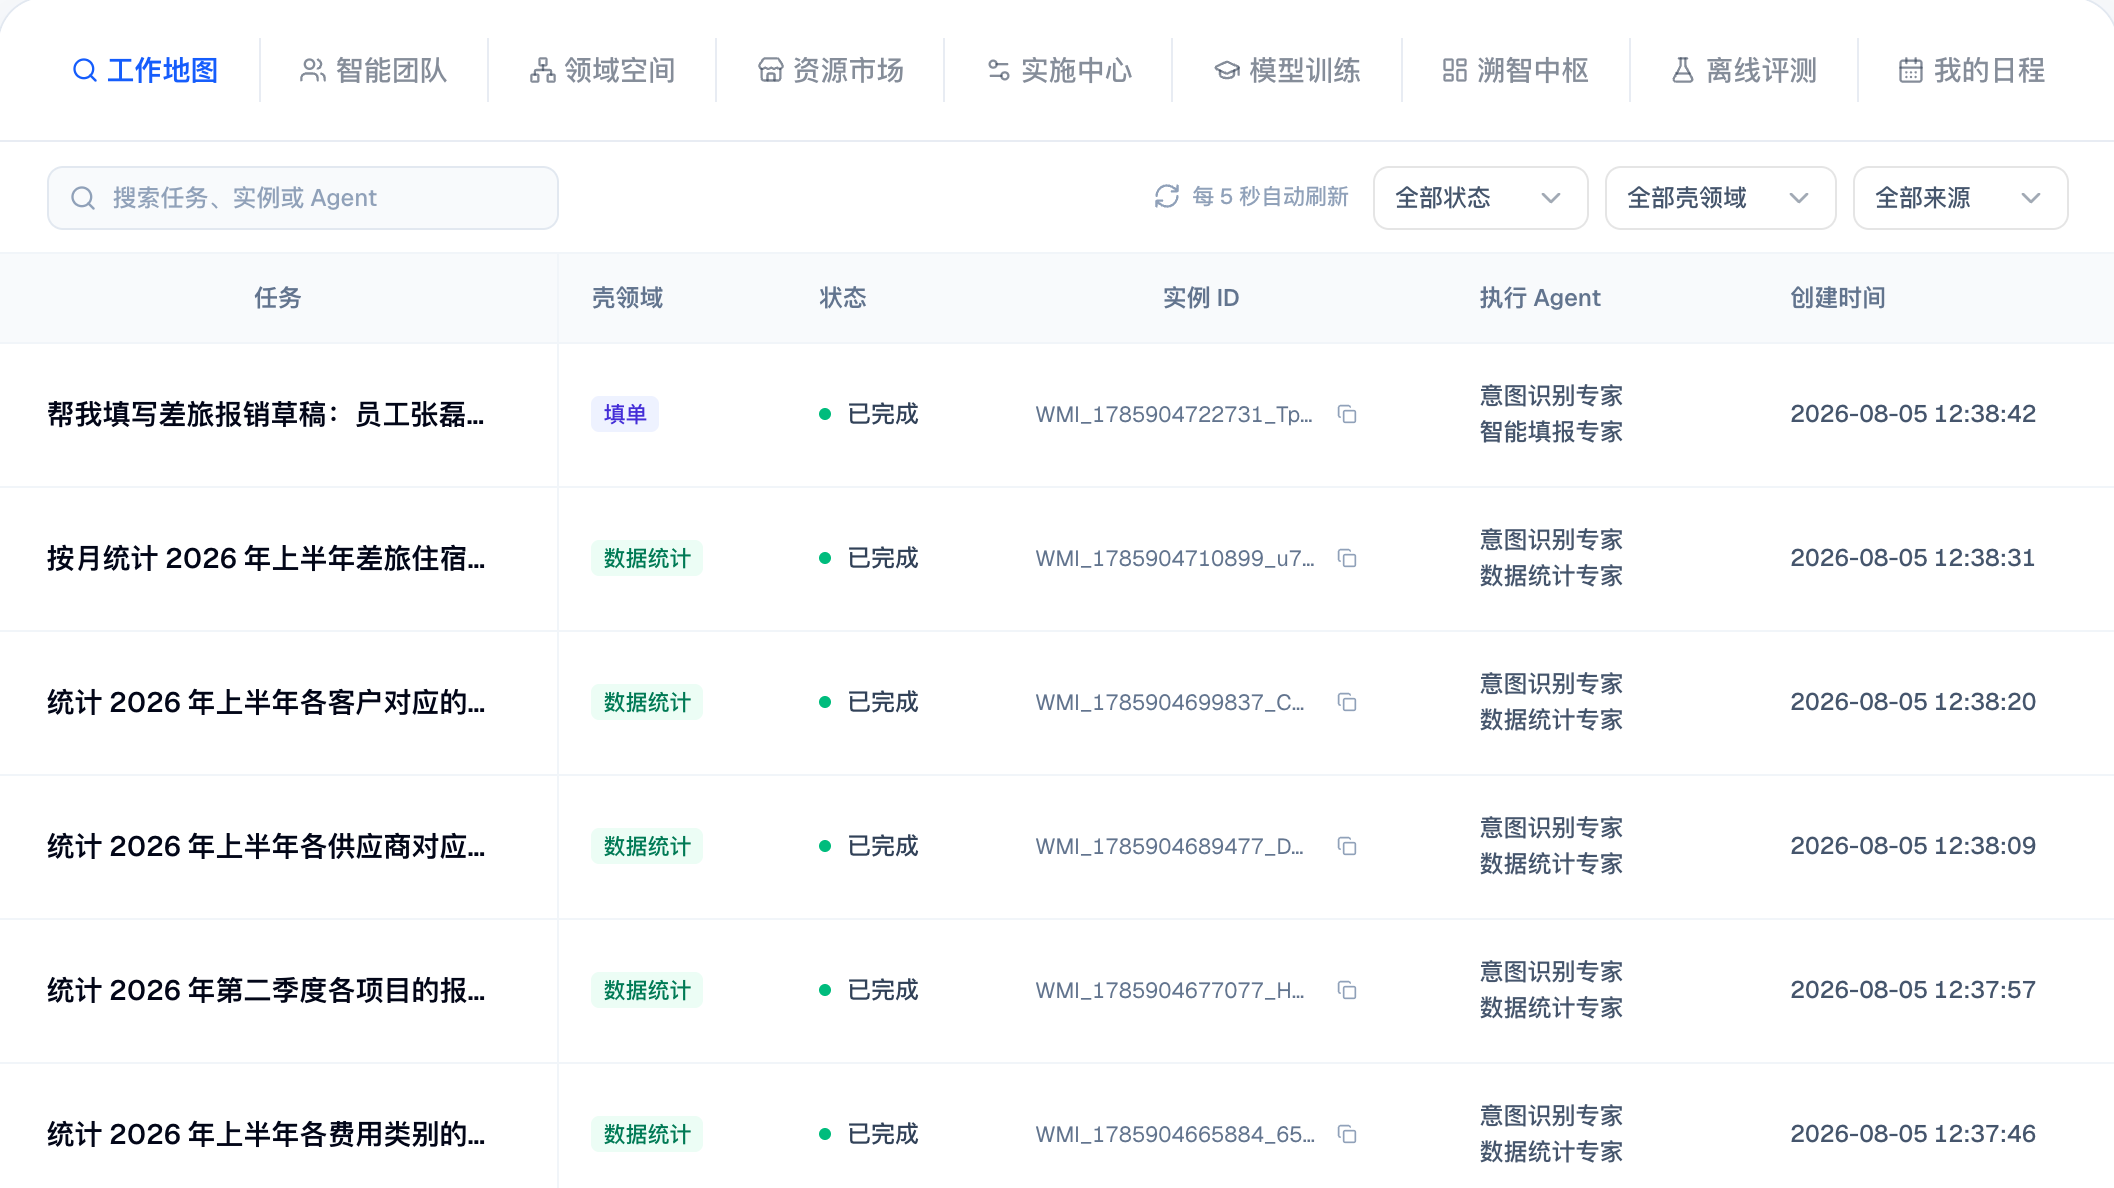Click creation time 2026-08-05 12:38:09

point(1913,846)
